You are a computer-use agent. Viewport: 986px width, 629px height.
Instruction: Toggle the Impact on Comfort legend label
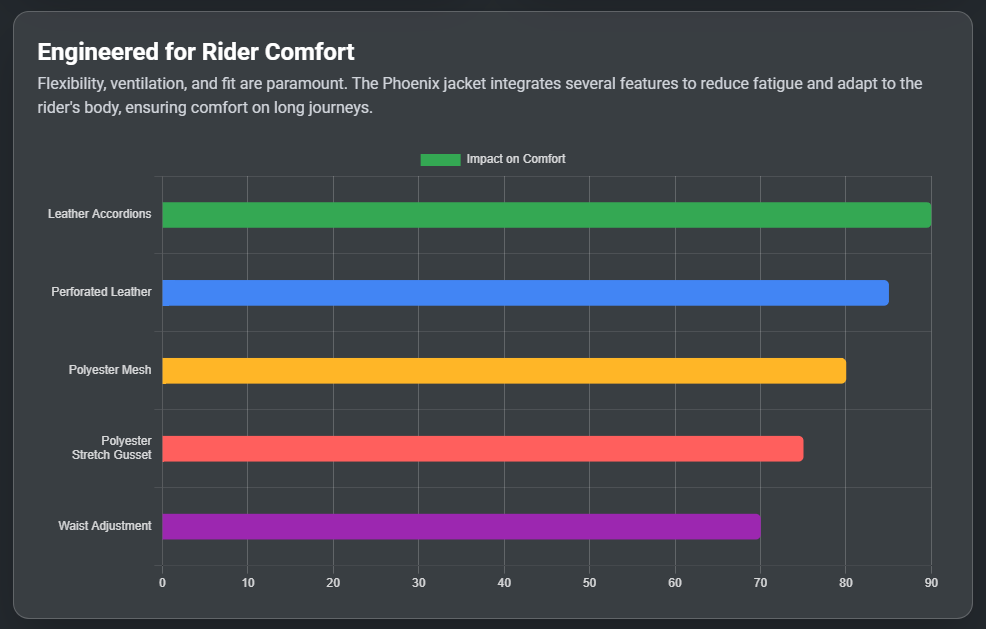515,160
